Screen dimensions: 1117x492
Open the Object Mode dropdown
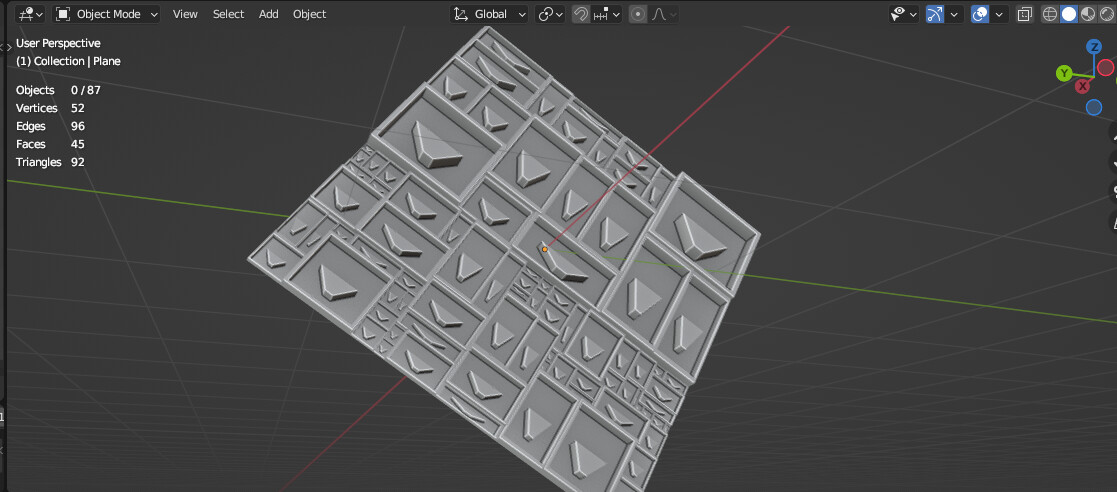coord(107,14)
